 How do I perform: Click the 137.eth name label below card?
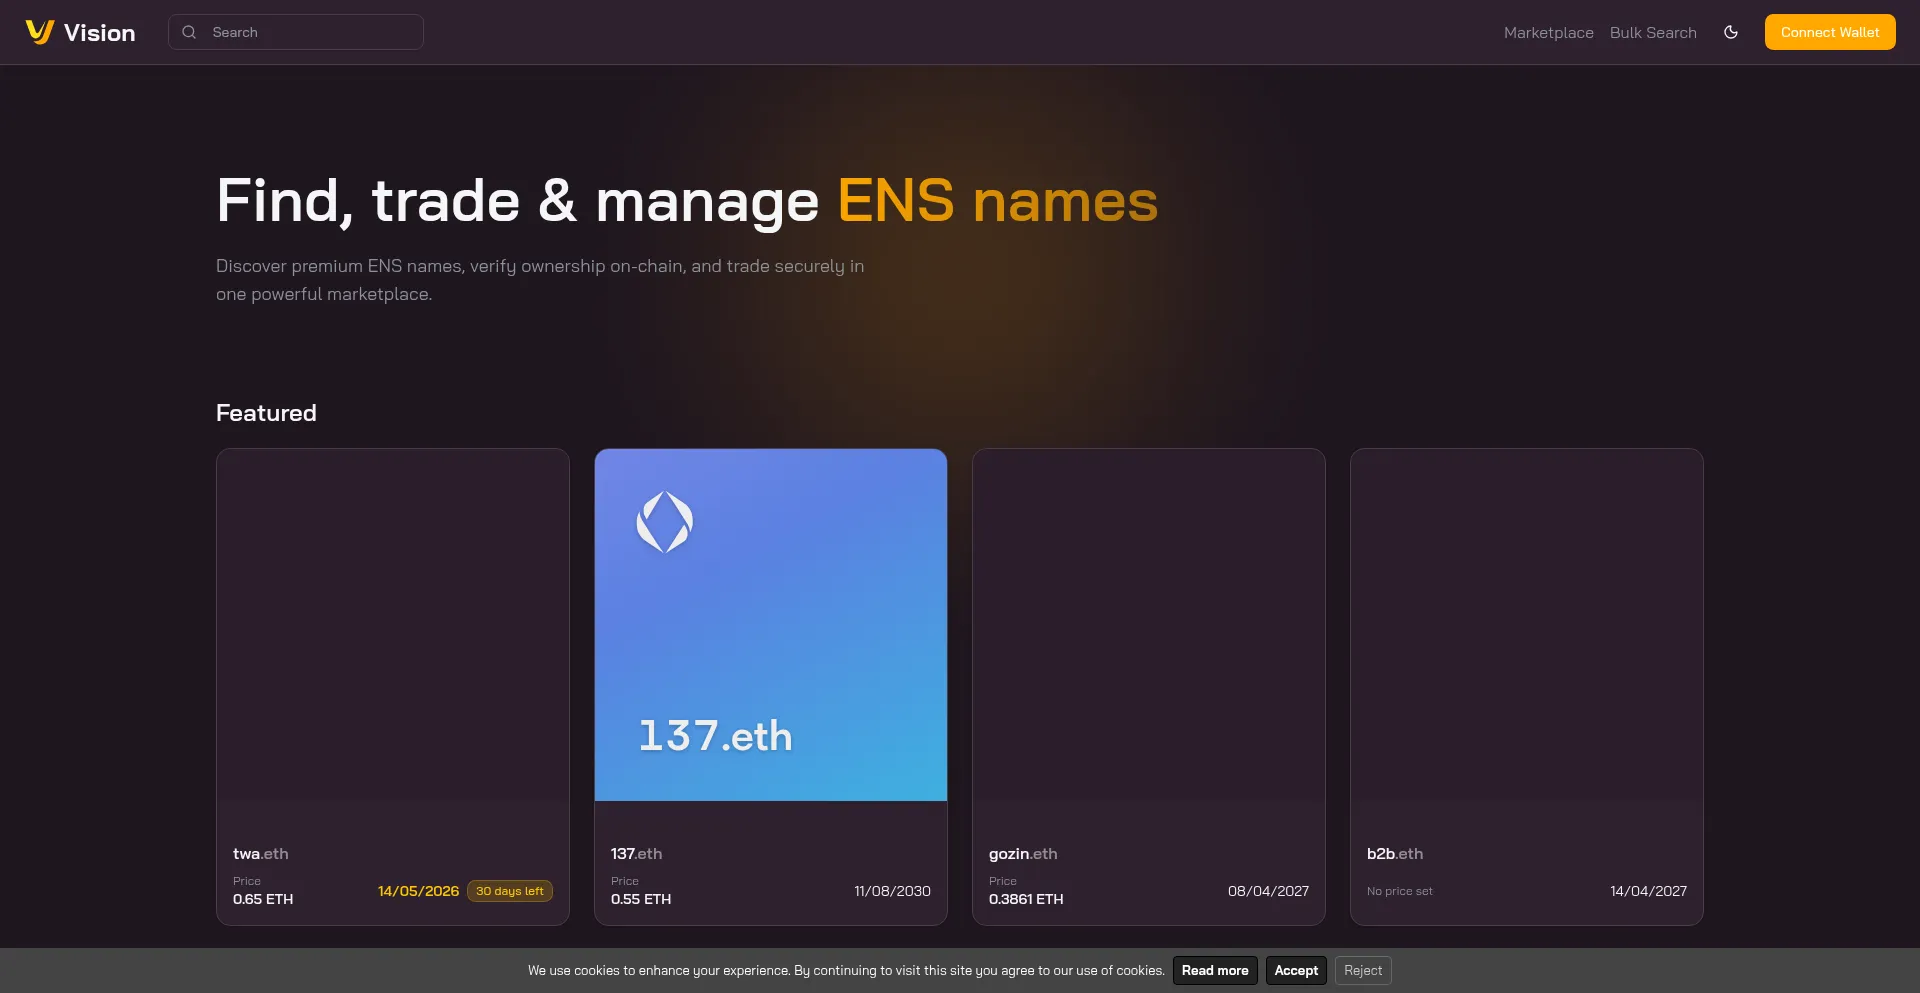[x=636, y=854]
